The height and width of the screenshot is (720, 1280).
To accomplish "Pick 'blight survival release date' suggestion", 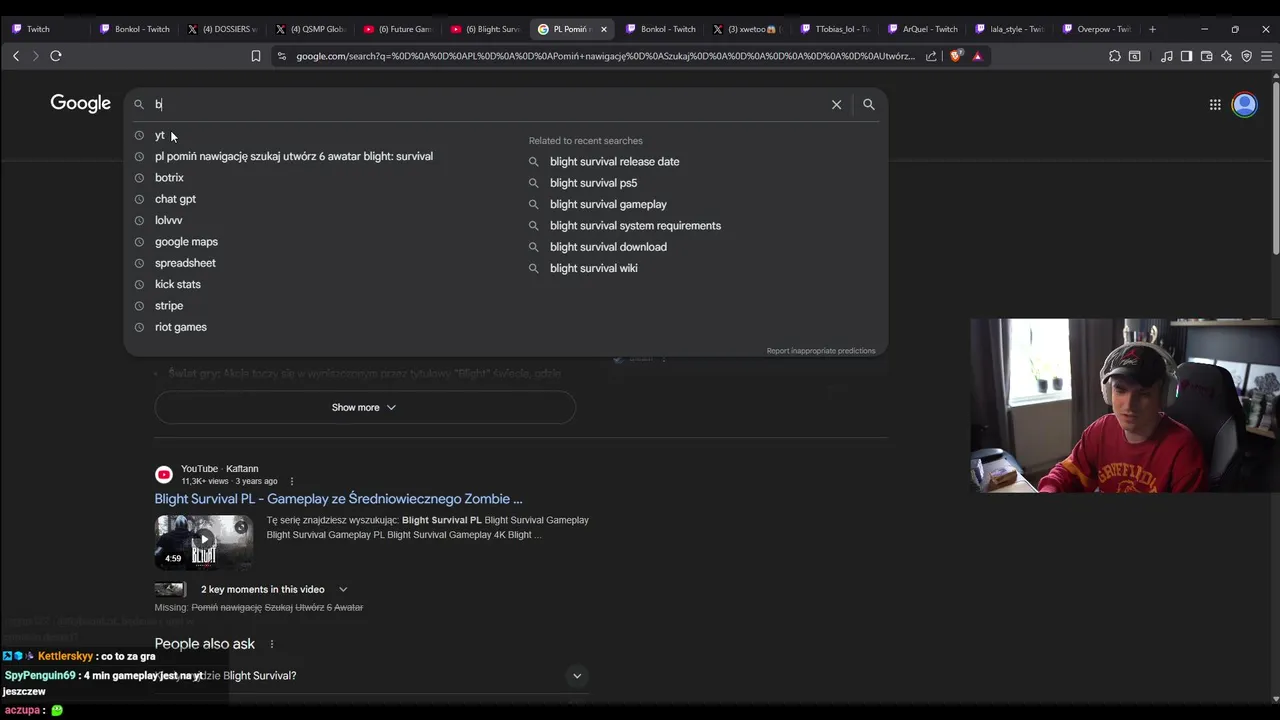I will [614, 162].
